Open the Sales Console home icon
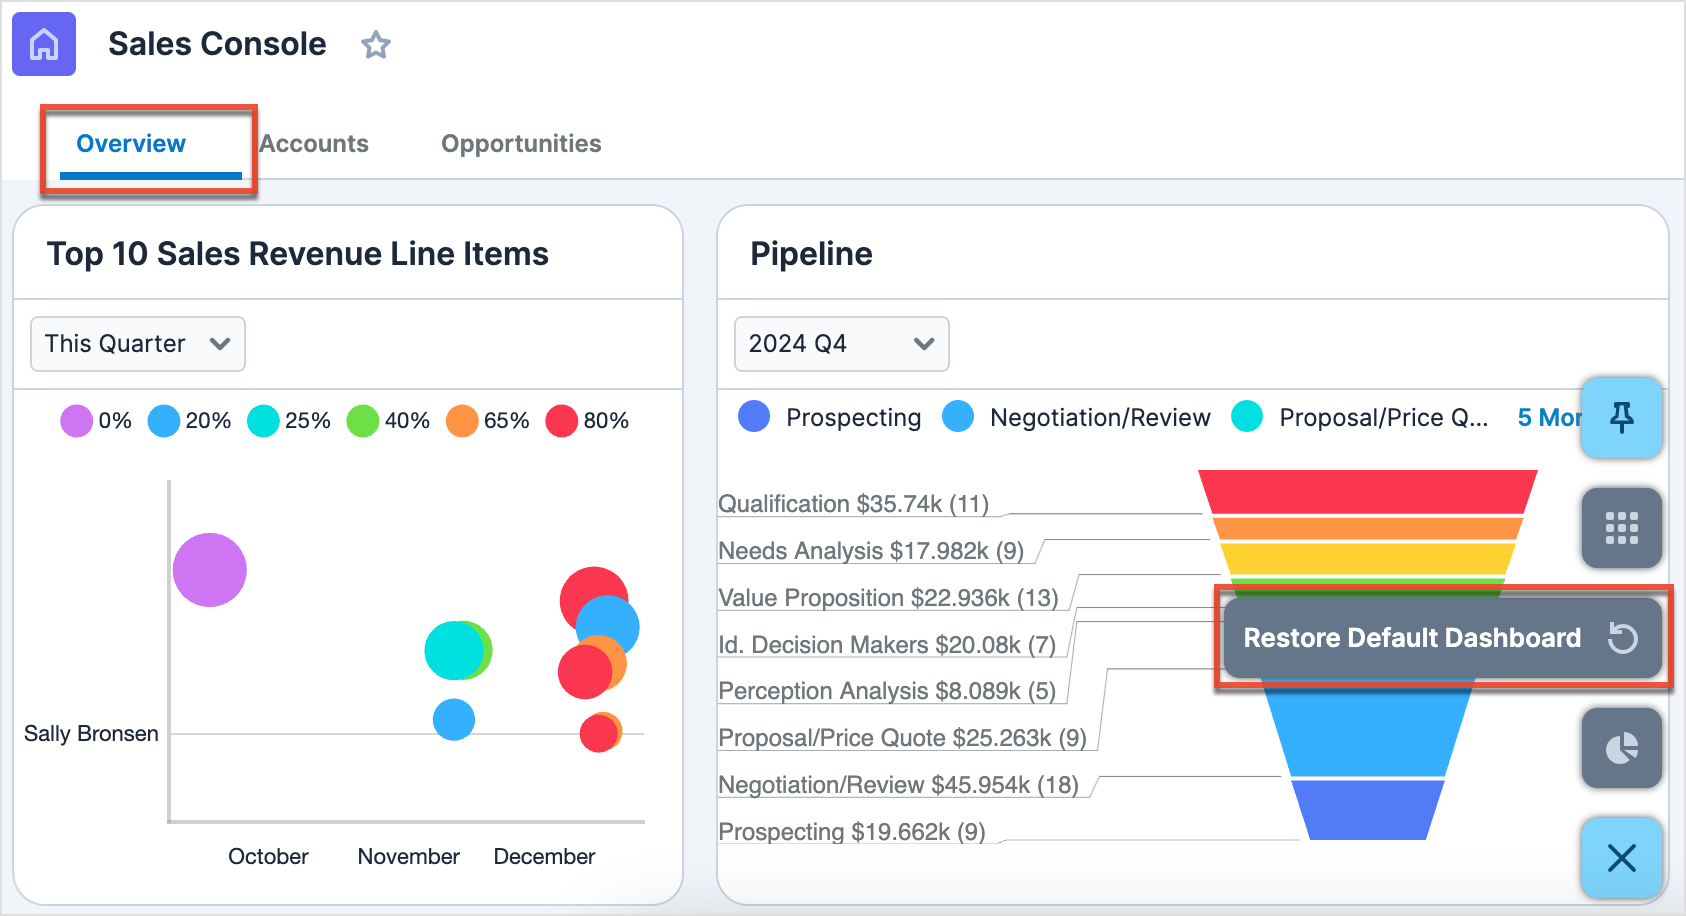This screenshot has height=916, width=1686. click(43, 43)
